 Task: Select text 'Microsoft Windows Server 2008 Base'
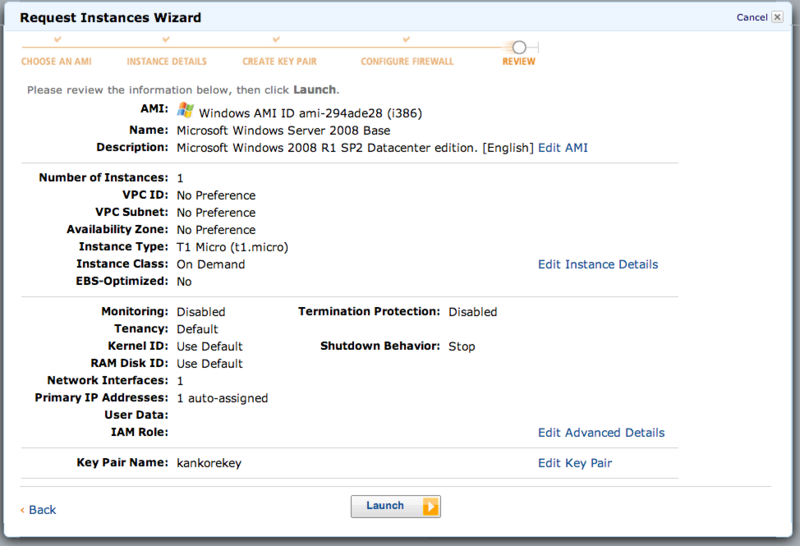tap(284, 131)
